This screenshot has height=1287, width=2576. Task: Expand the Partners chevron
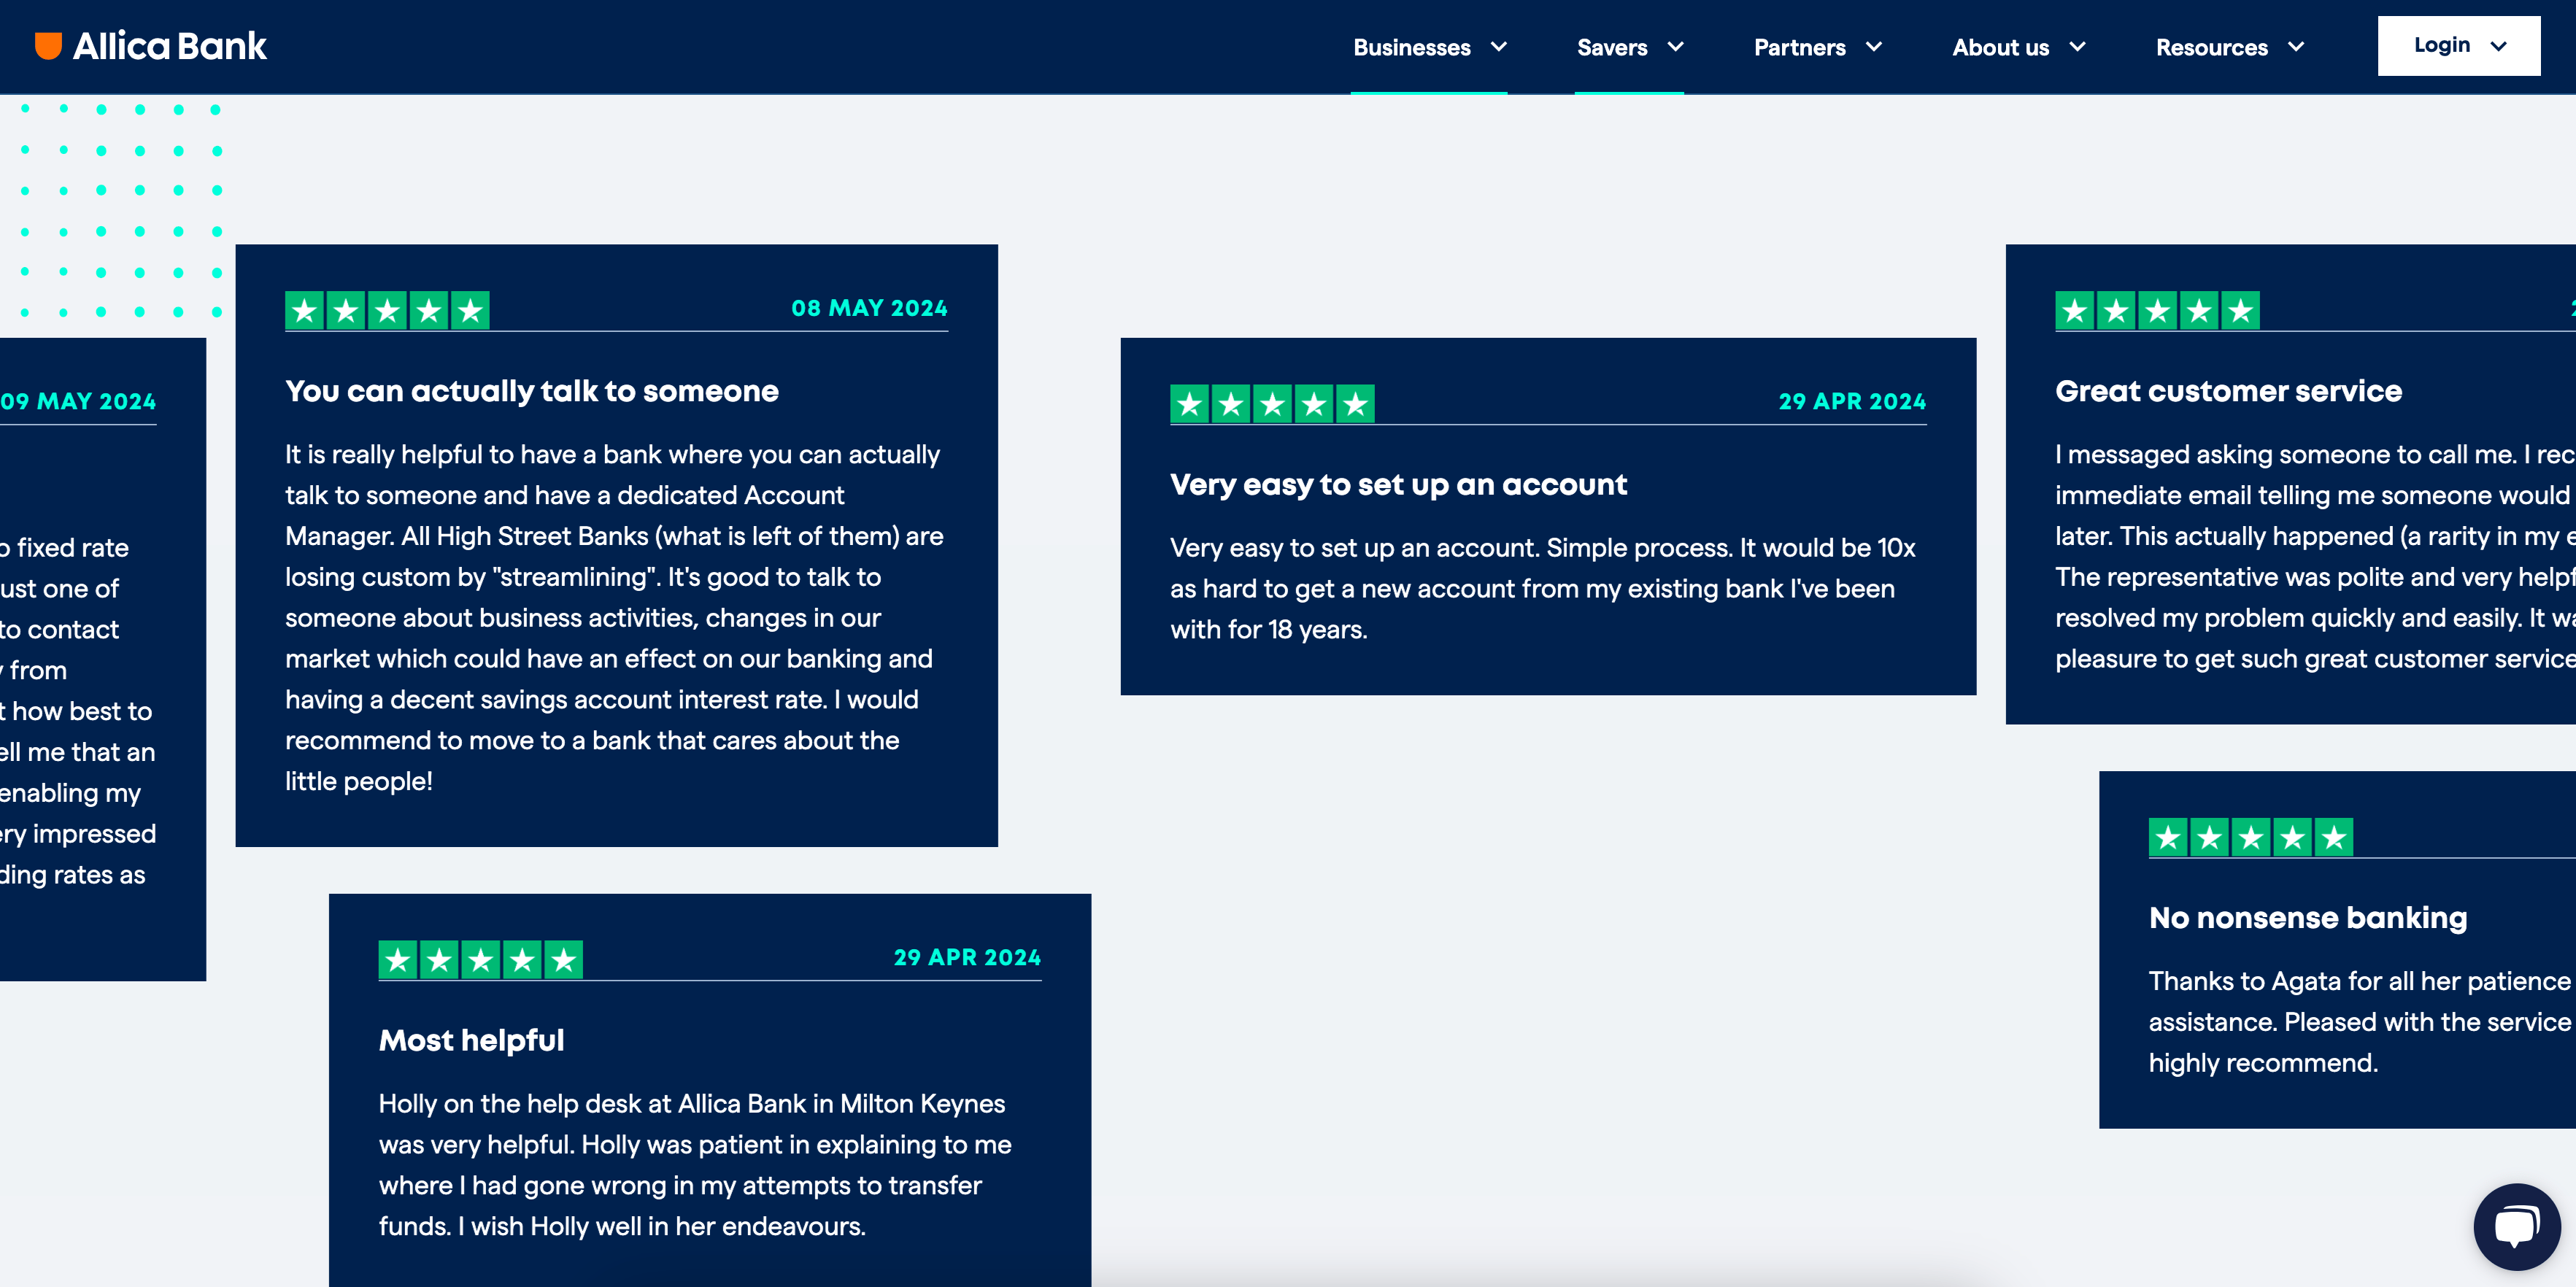1874,47
